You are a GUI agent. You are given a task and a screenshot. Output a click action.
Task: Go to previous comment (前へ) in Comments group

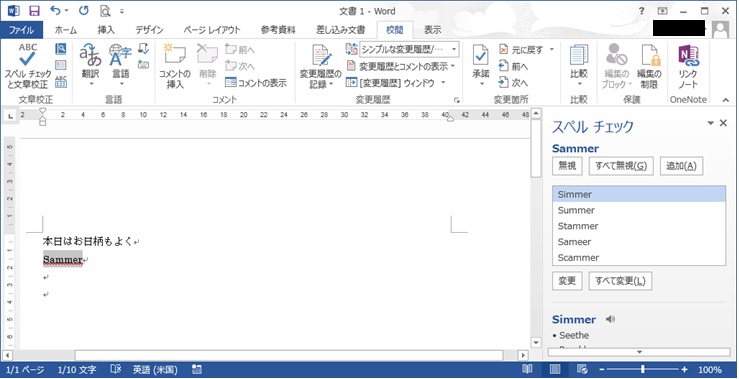click(240, 50)
